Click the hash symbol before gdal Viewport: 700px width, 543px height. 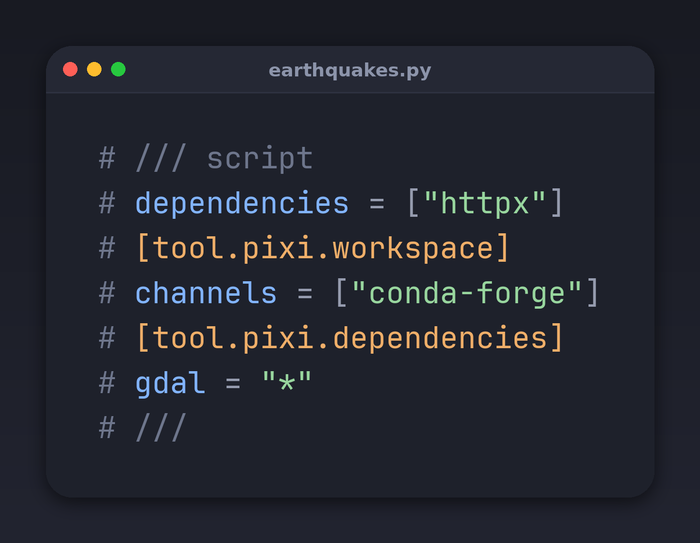pos(107,383)
